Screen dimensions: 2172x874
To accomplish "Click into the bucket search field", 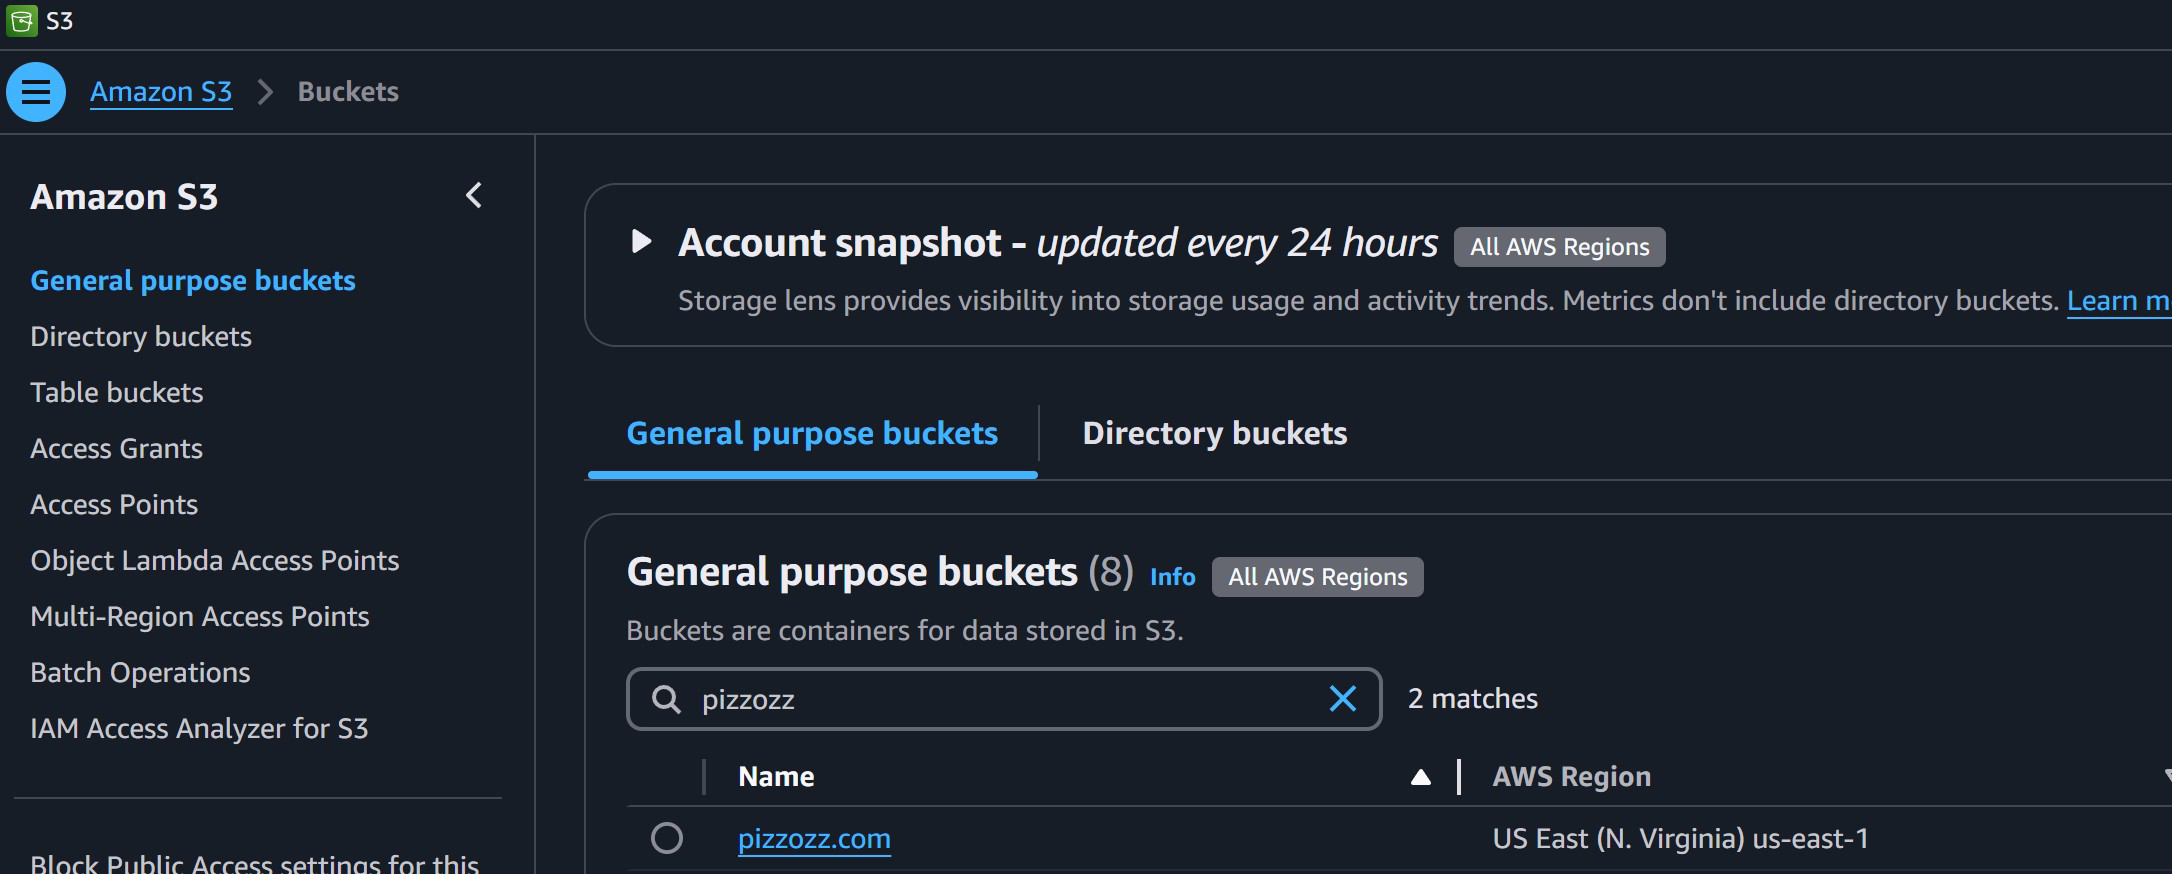I will click(1000, 699).
